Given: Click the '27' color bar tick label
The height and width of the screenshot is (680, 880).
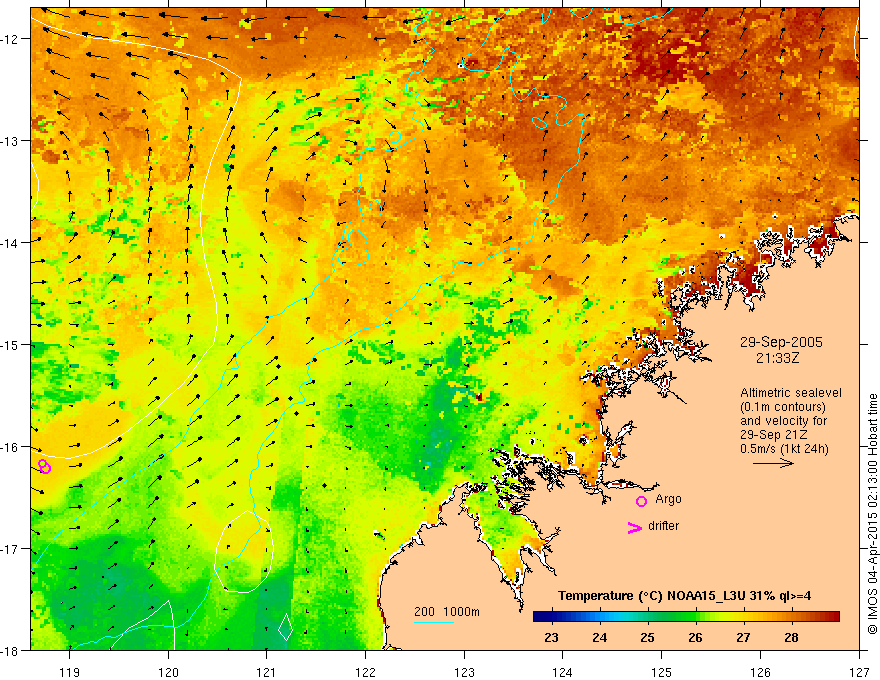Looking at the screenshot, I should click(743, 637).
